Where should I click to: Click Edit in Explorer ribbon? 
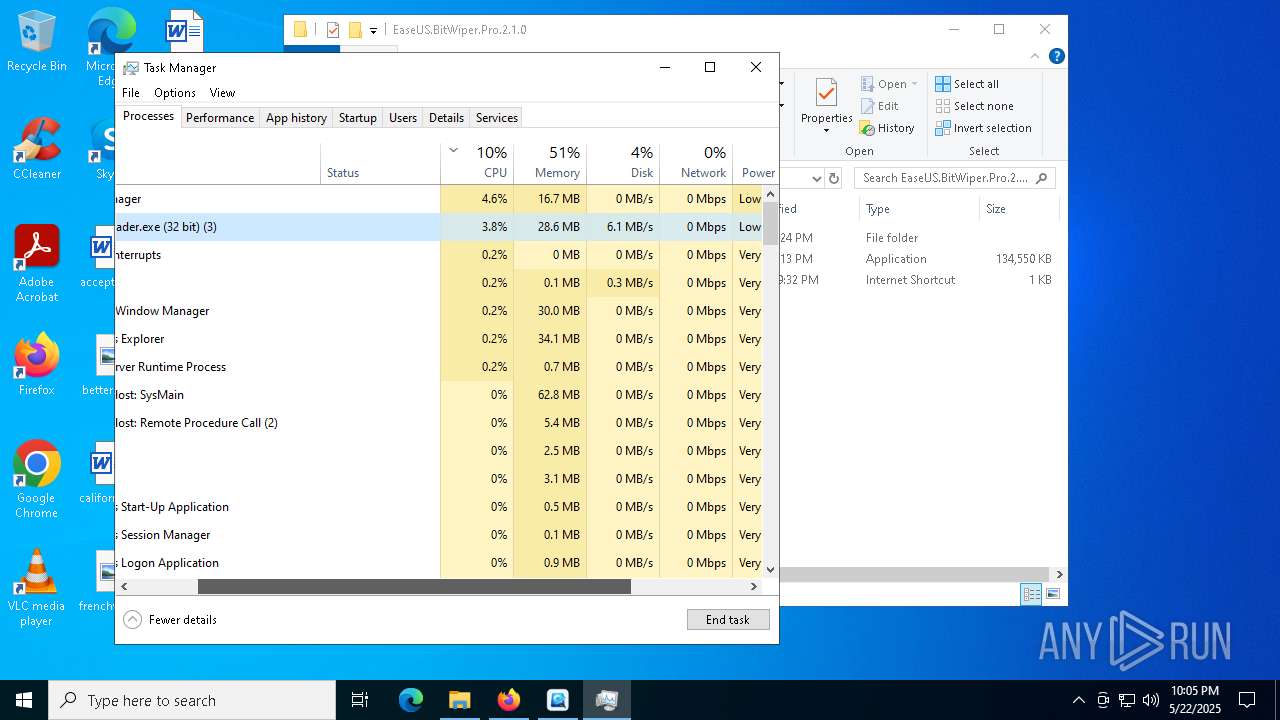(x=880, y=106)
